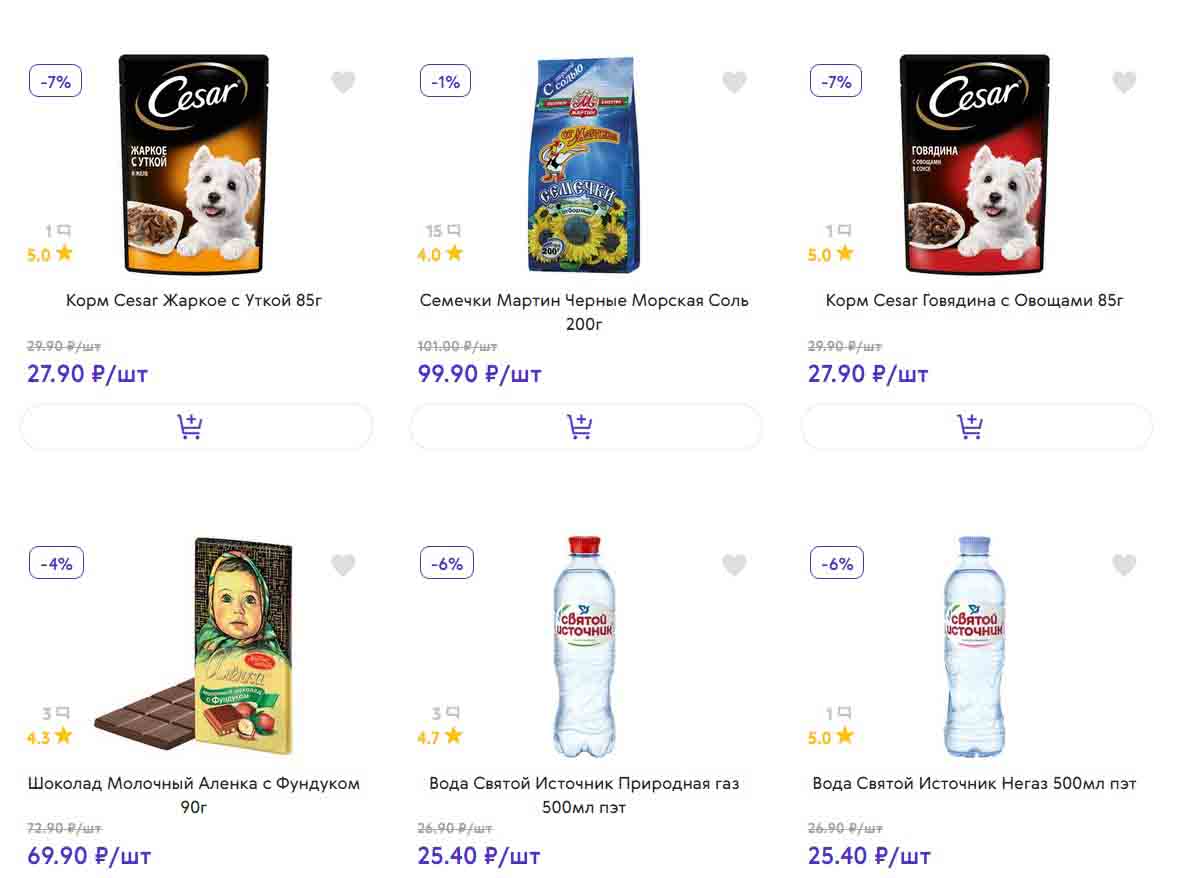This screenshot has height=878, width=1198.
Task: Toggle favorite heart on Martin seeds
Action: (x=734, y=82)
